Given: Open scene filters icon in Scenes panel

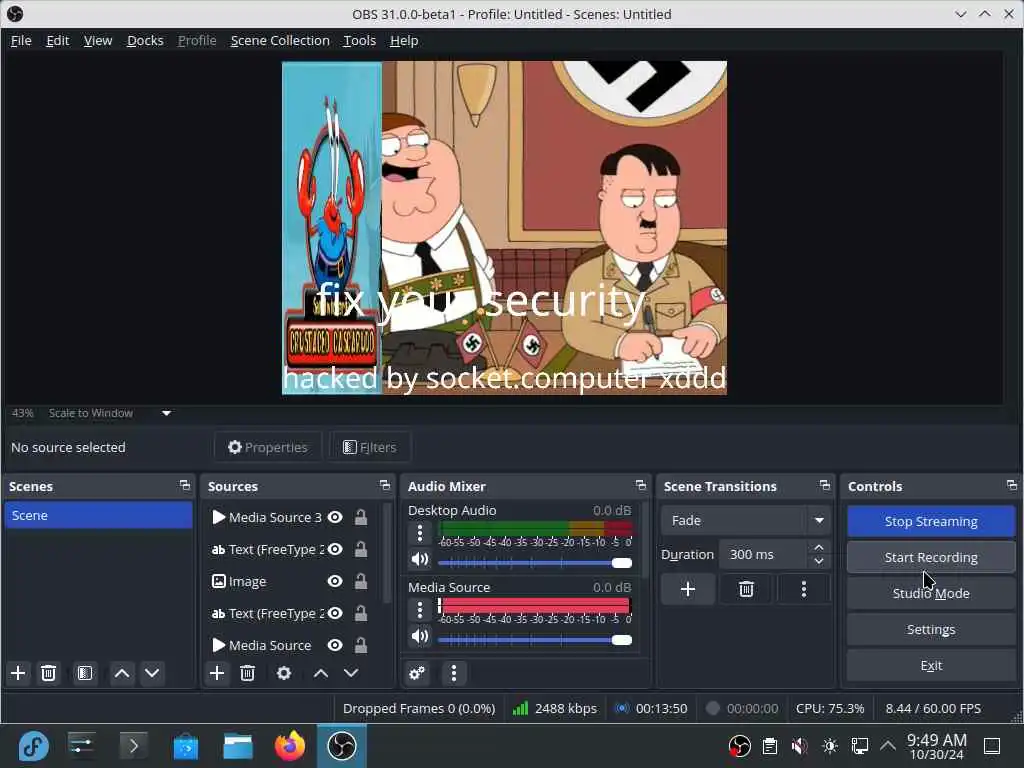Looking at the screenshot, I should pos(85,673).
